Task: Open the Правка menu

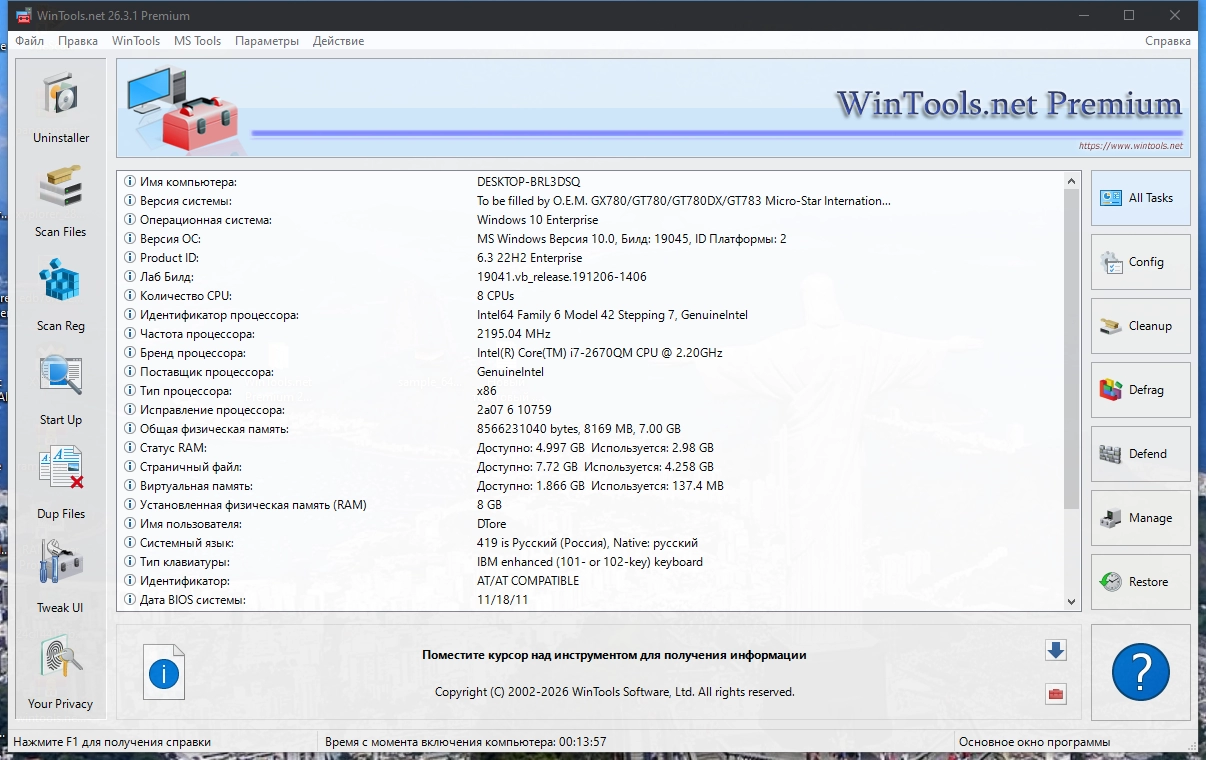Action: [x=78, y=41]
